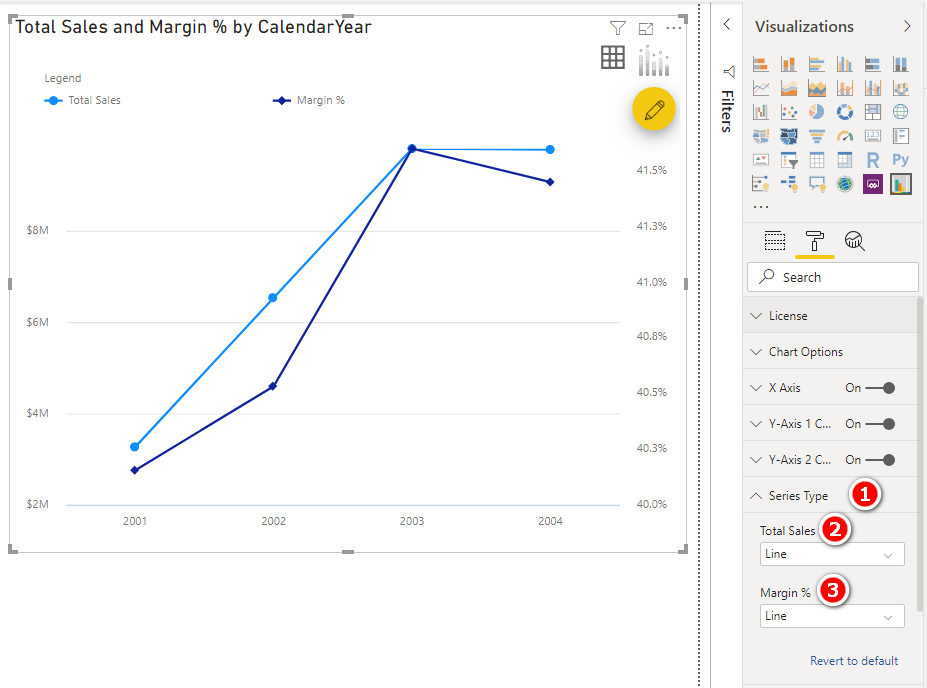Screen dimensions: 927x688
Task: Select the matrix visual icon
Action: tap(845, 160)
